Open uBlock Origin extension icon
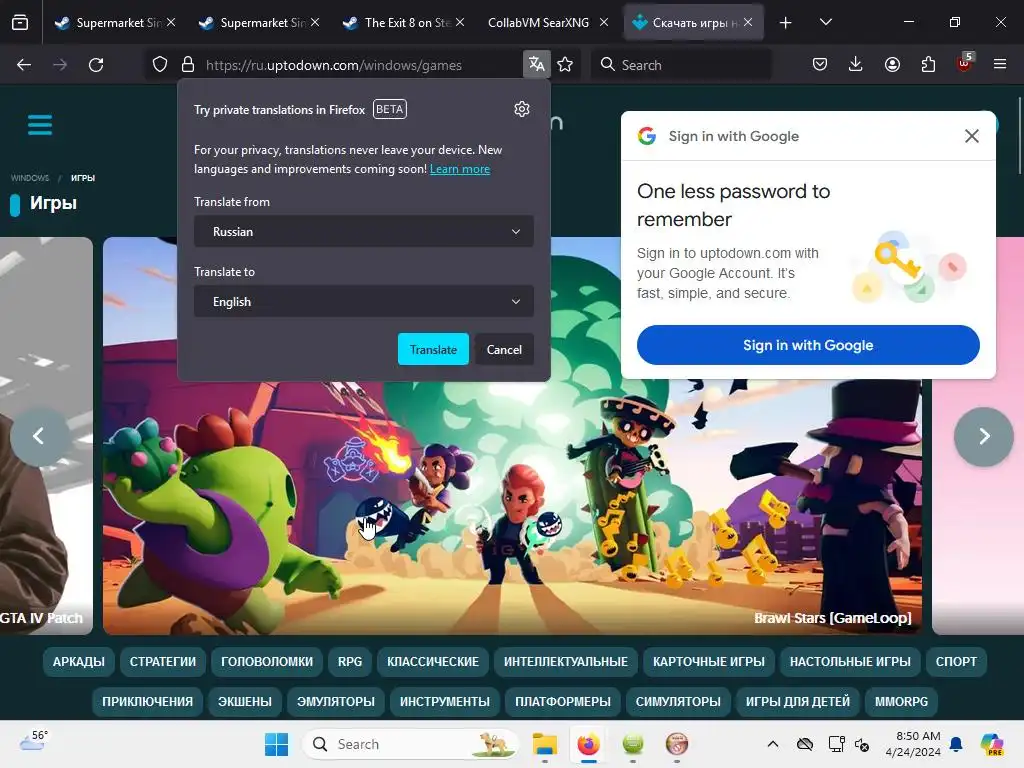 [x=965, y=63]
